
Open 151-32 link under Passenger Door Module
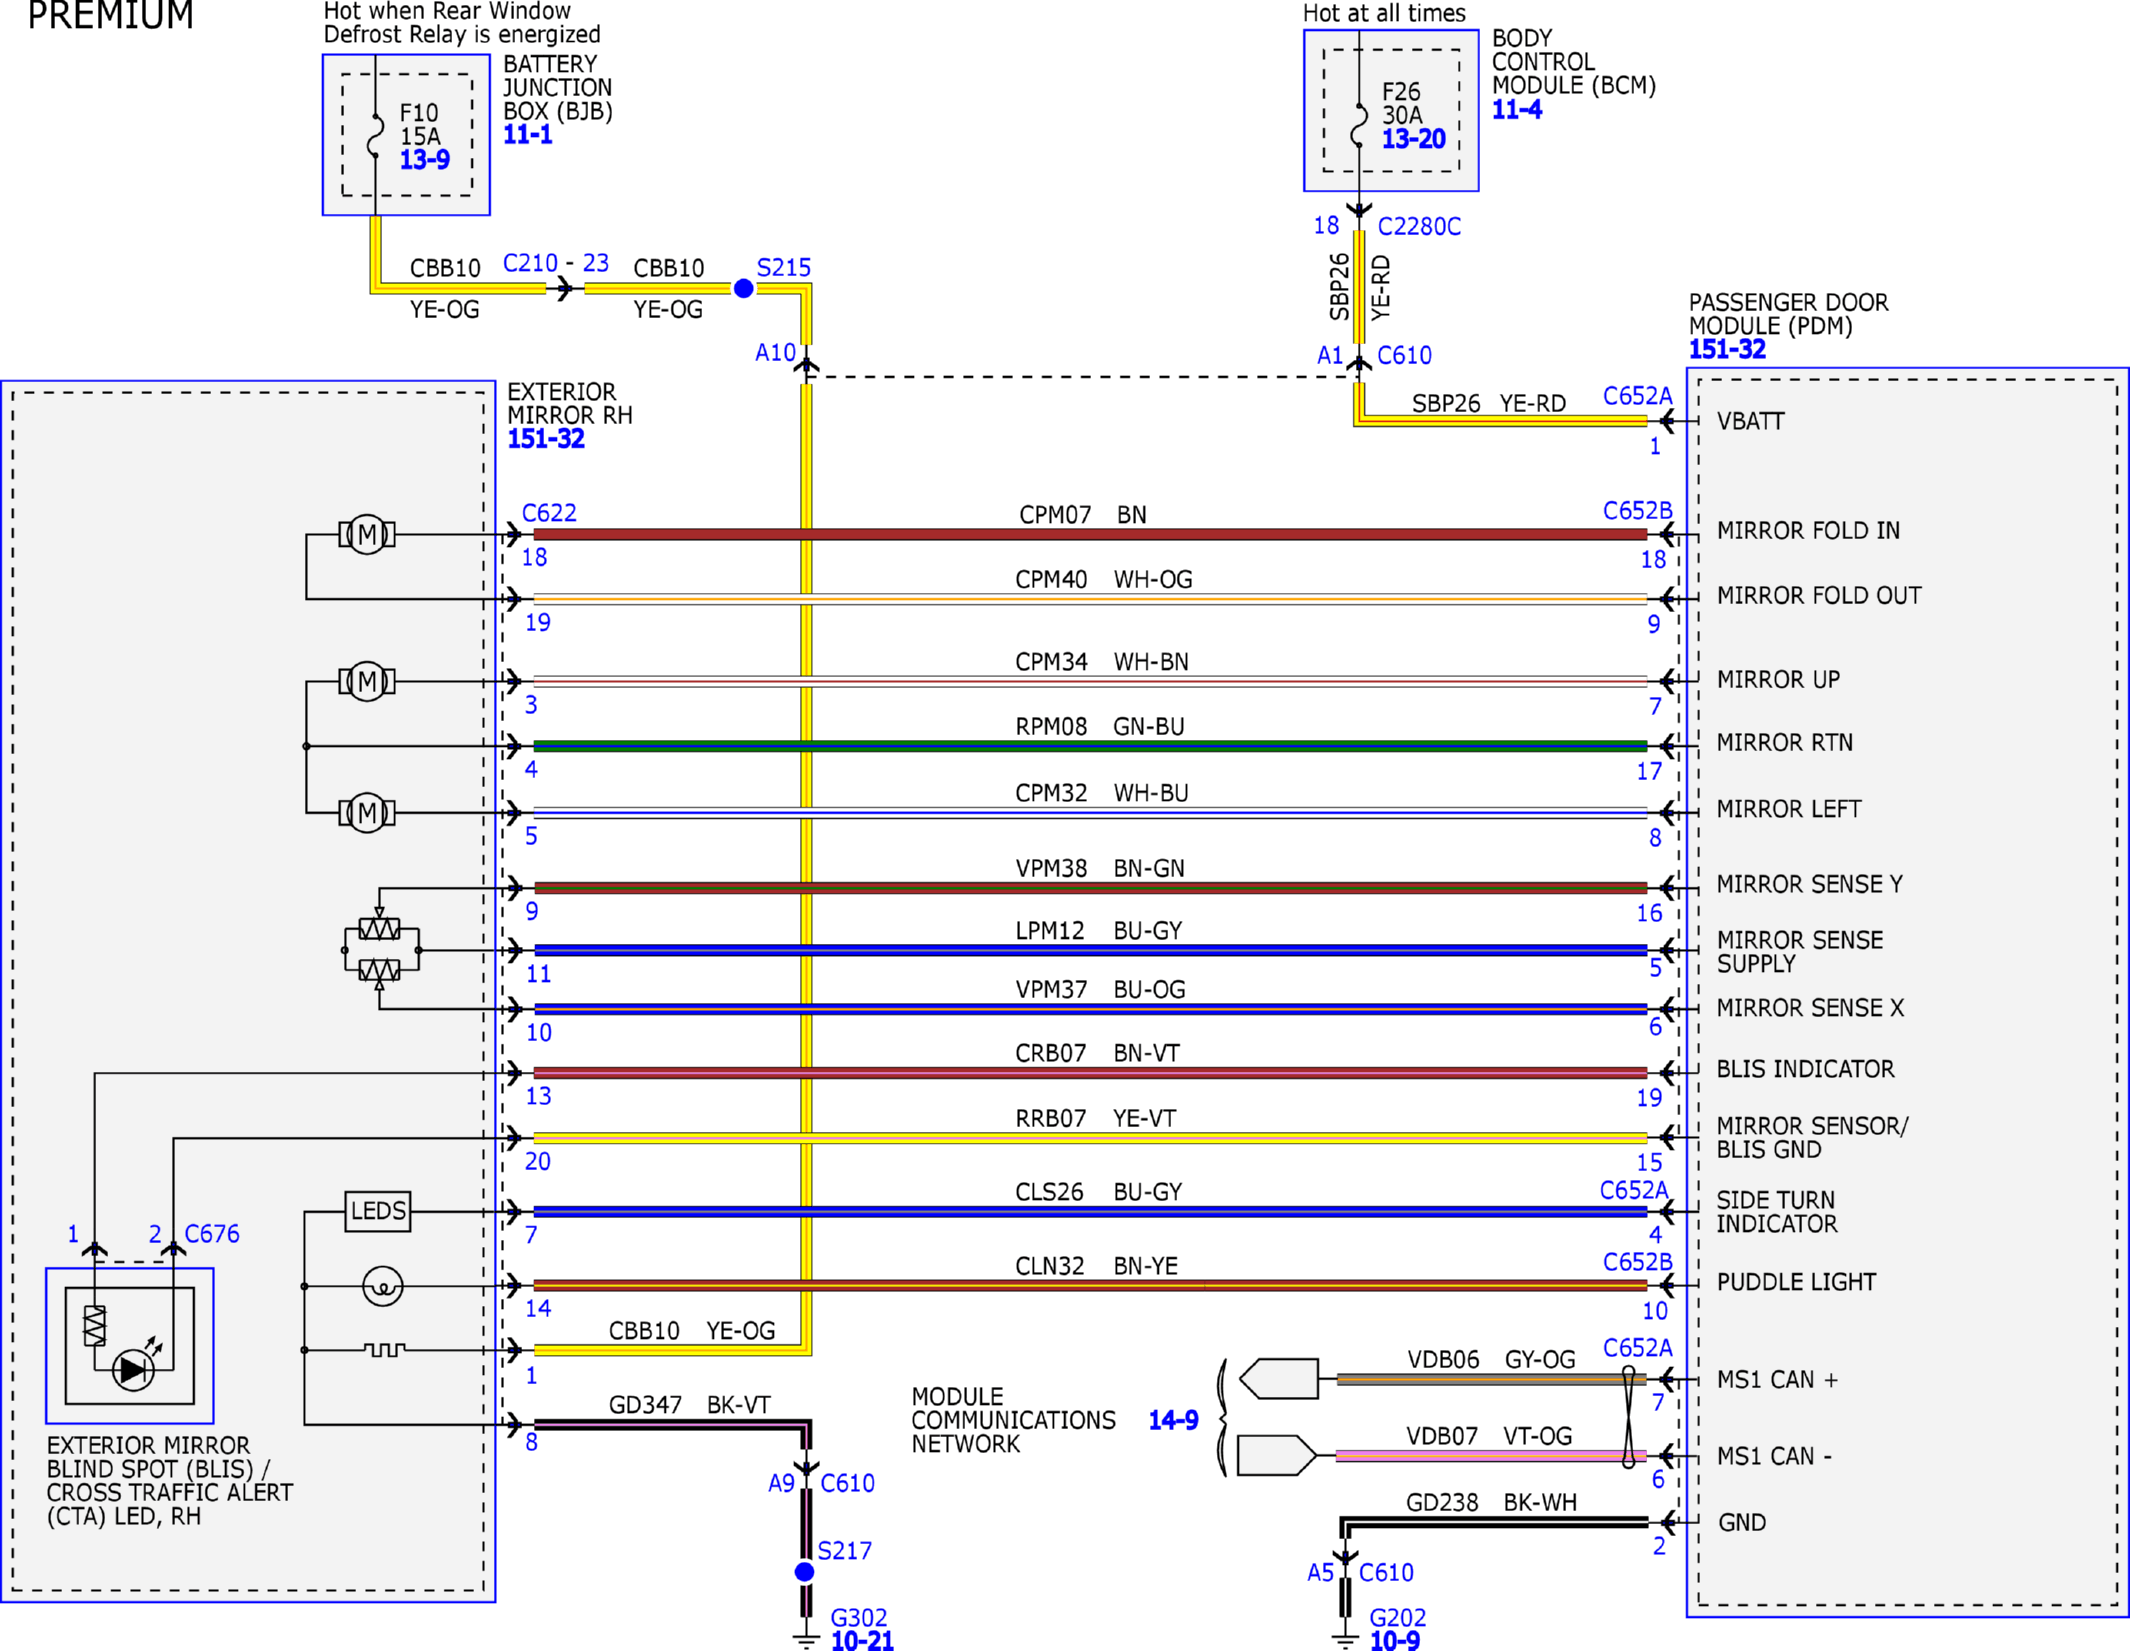click(1727, 350)
